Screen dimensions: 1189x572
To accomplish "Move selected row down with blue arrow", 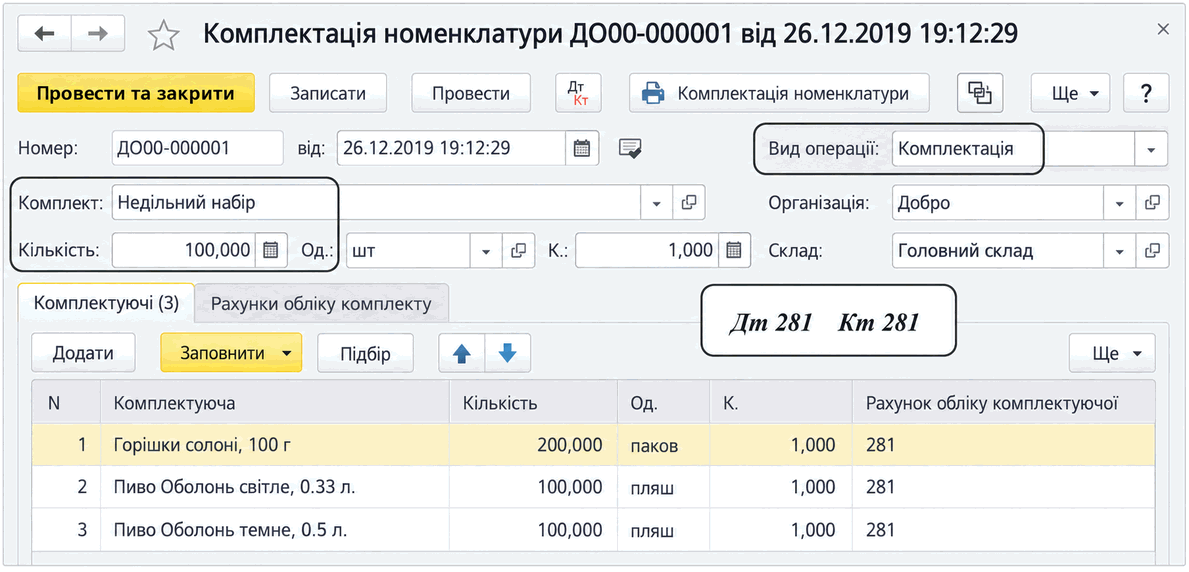I will tap(507, 353).
